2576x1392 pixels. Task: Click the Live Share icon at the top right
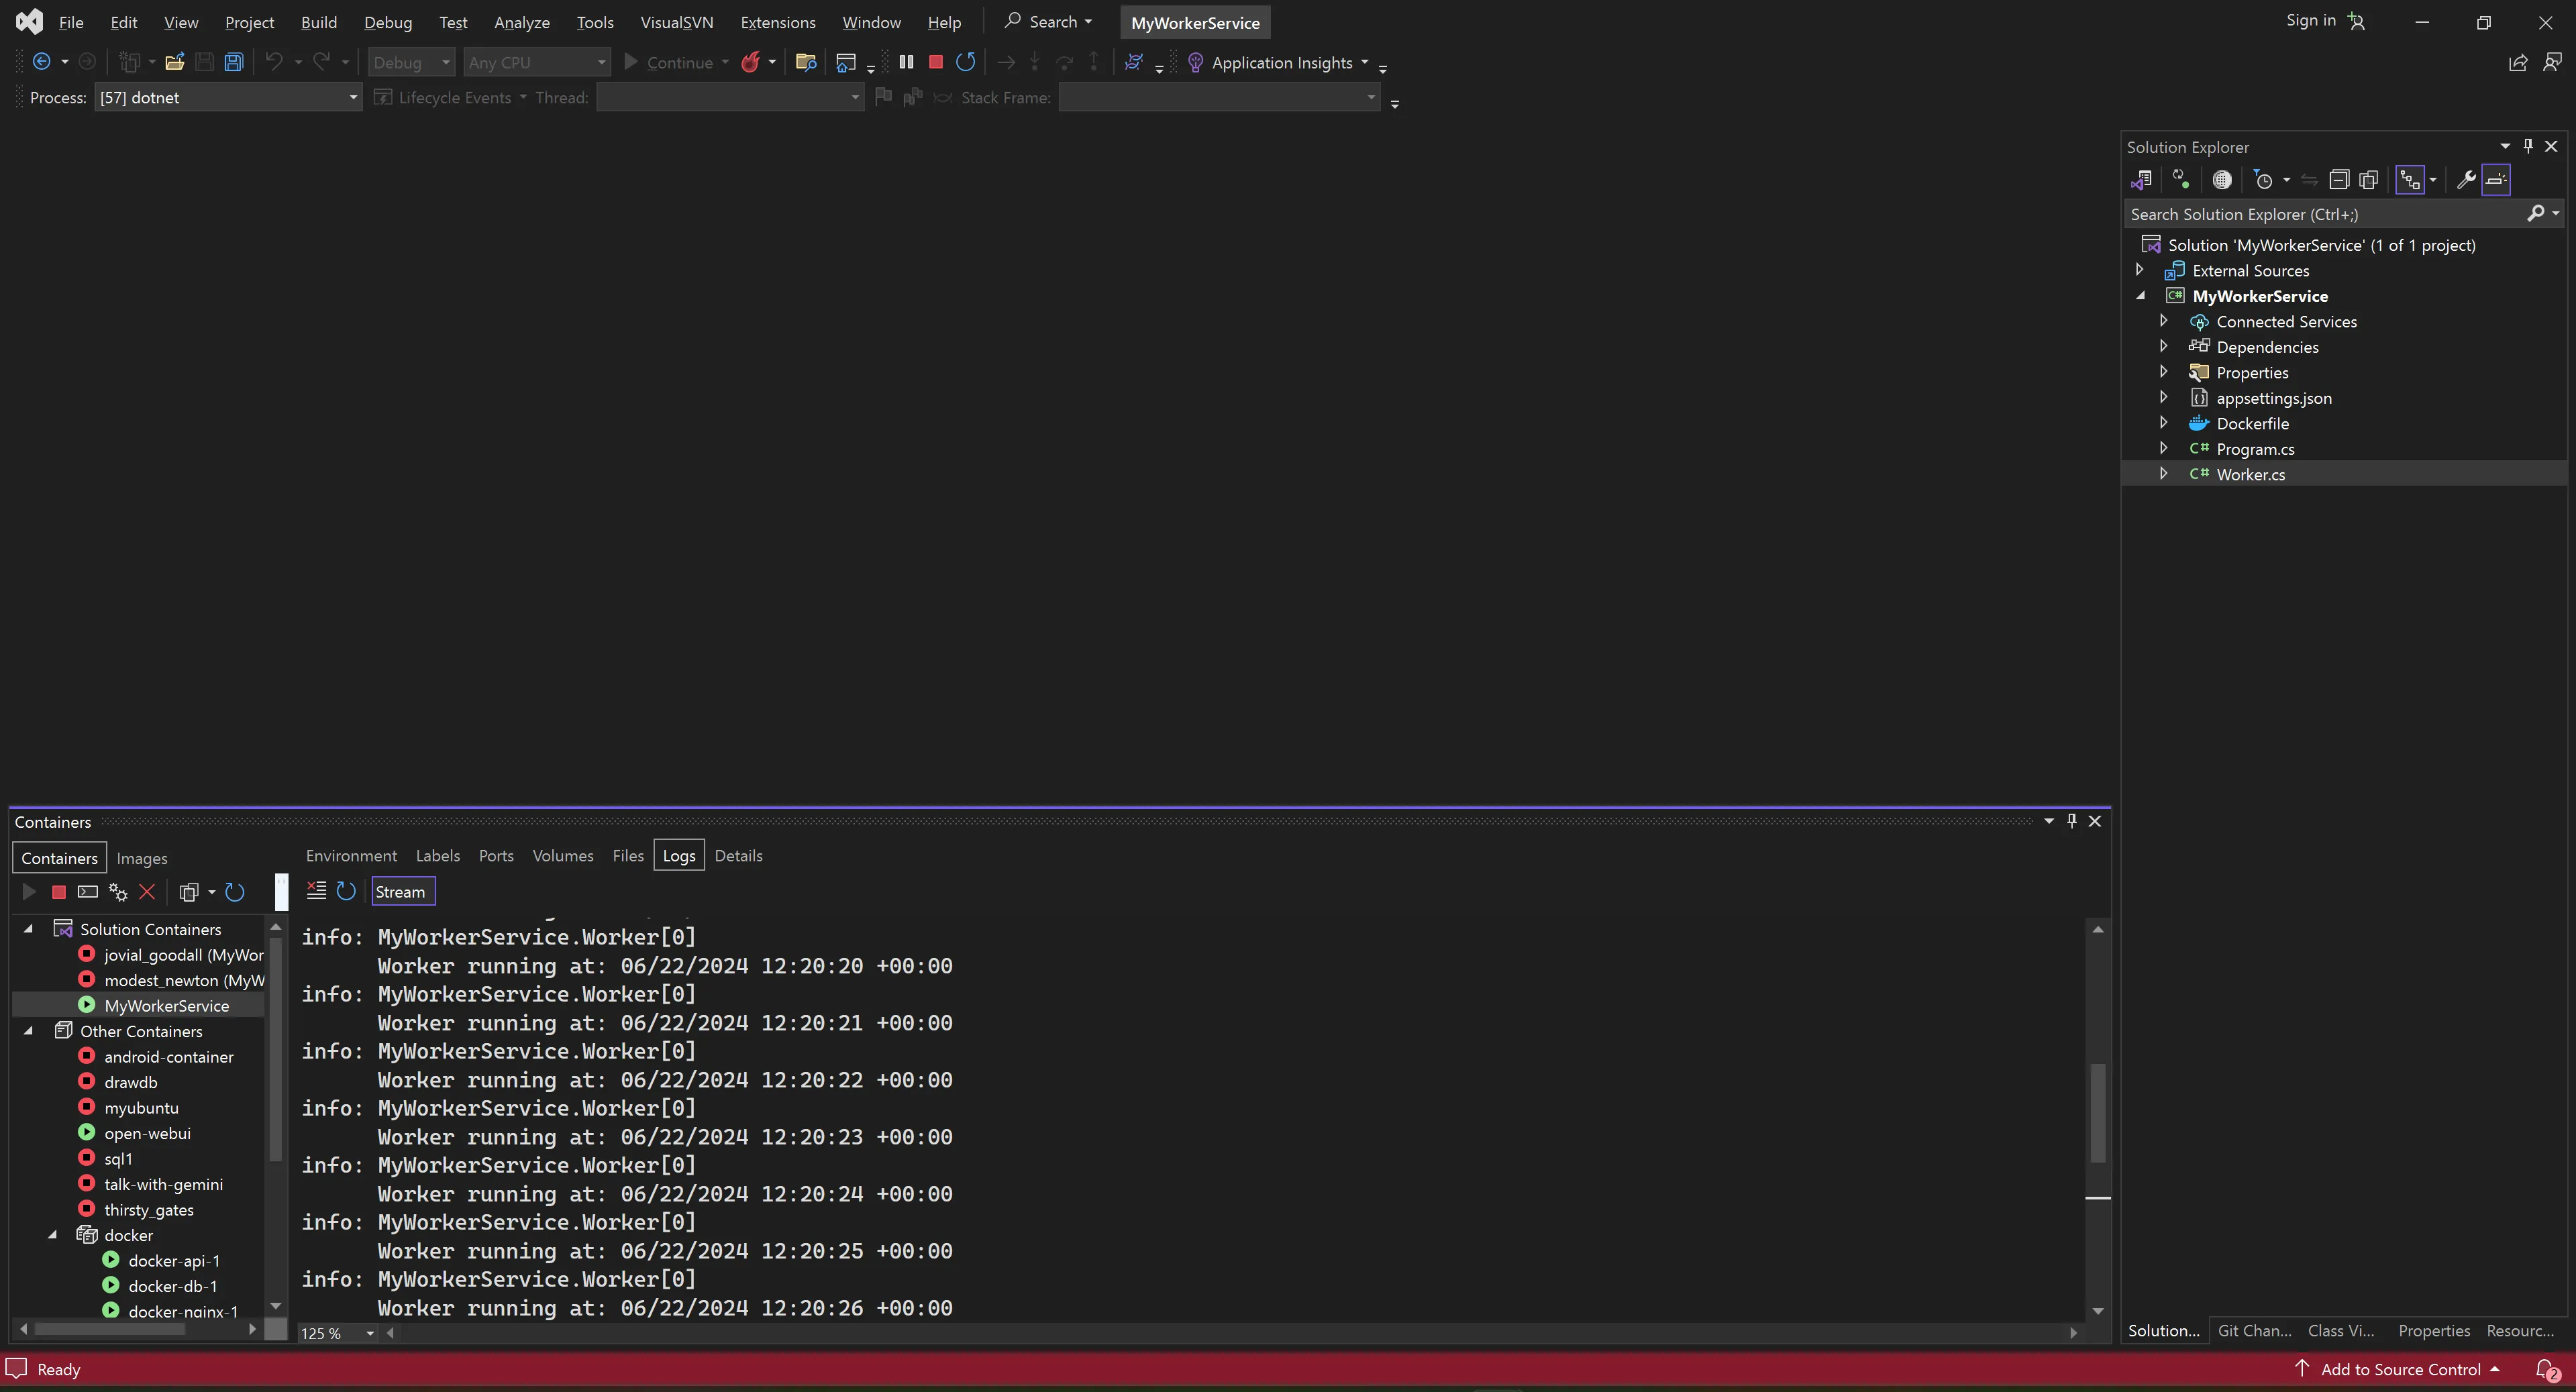point(2518,62)
